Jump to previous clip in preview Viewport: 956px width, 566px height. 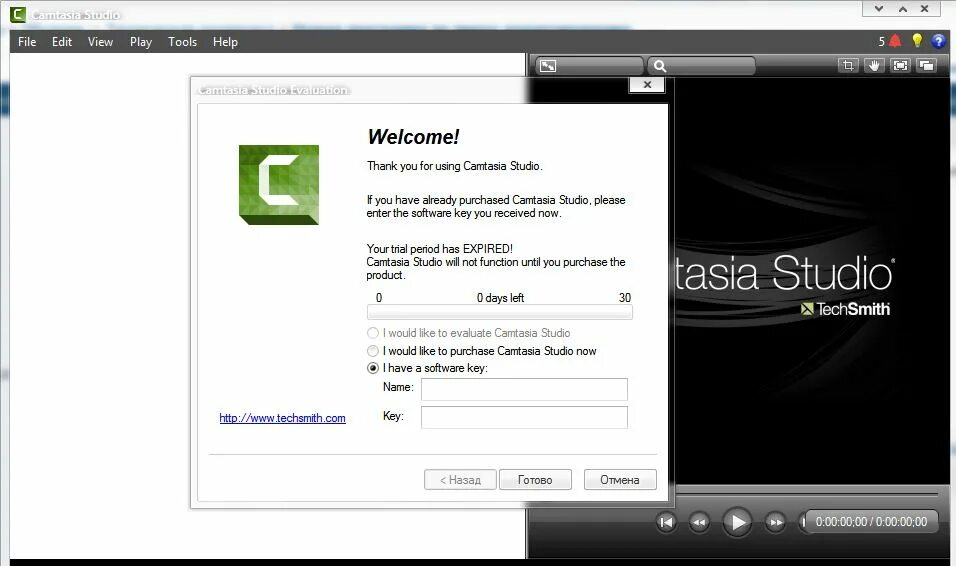pyautogui.click(x=666, y=522)
